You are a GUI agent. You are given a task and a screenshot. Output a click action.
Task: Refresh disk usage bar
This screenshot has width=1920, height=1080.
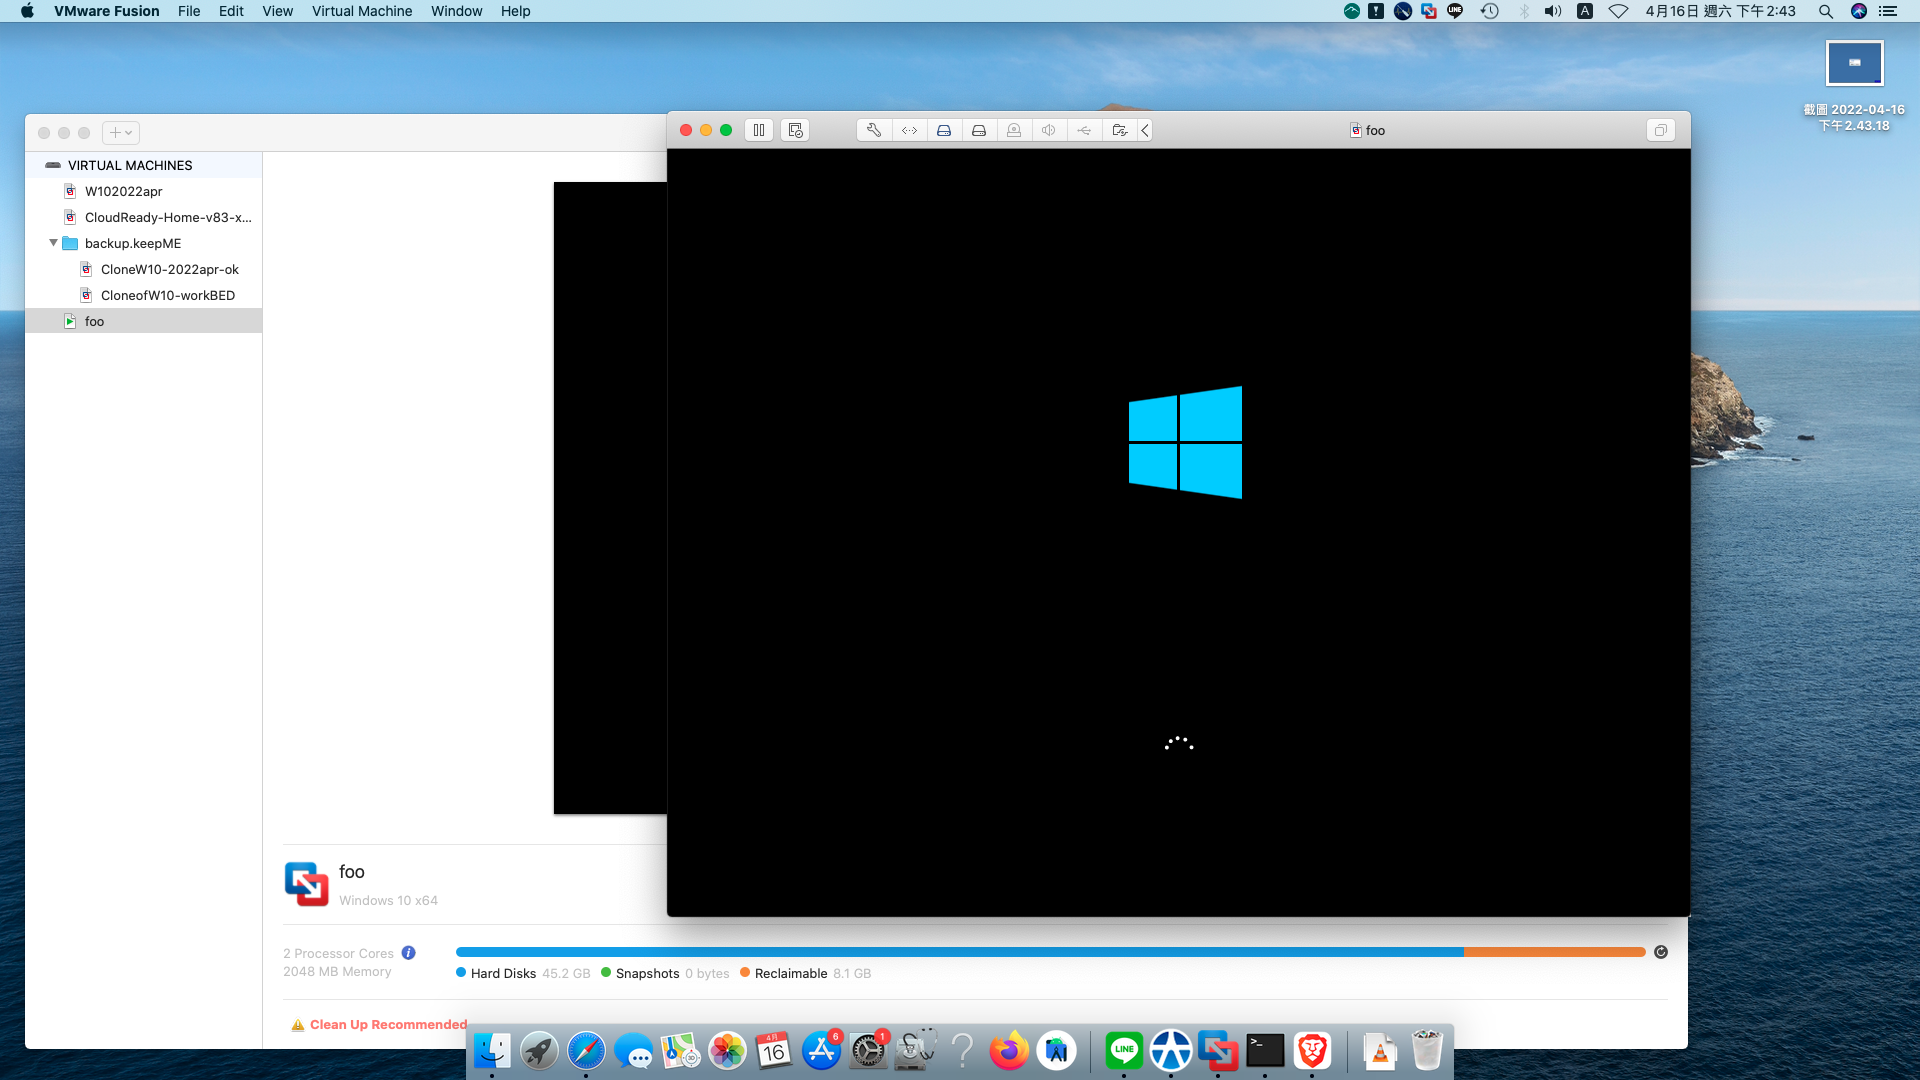1661,952
